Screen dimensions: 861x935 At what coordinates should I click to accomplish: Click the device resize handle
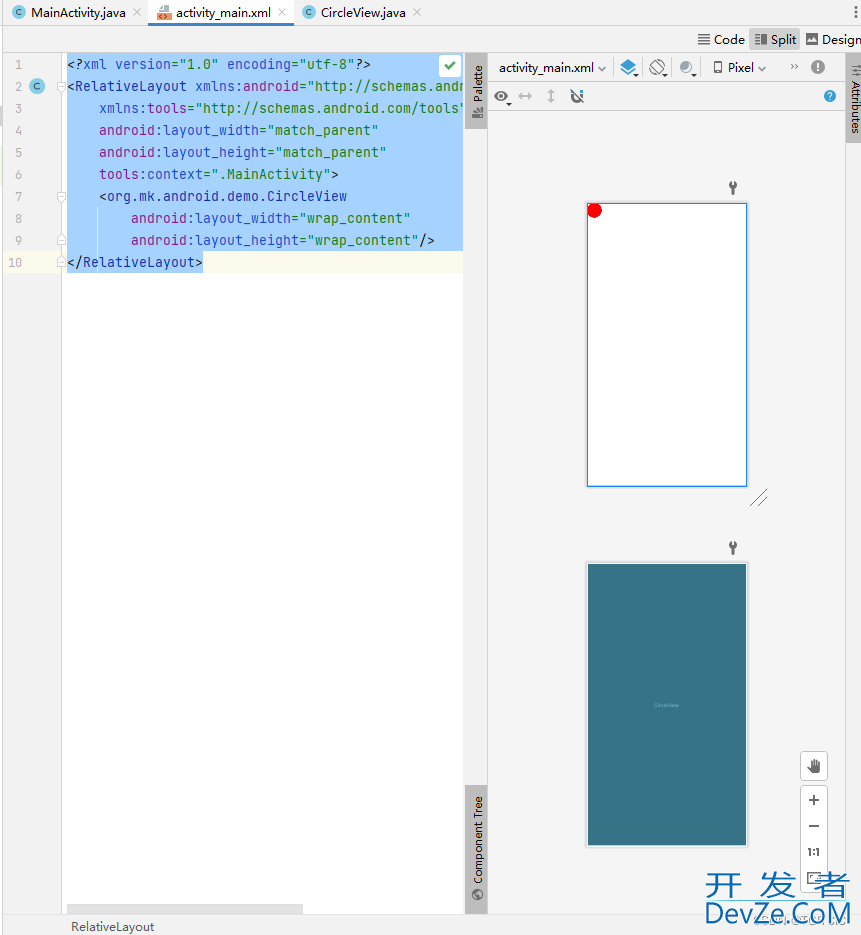(758, 498)
